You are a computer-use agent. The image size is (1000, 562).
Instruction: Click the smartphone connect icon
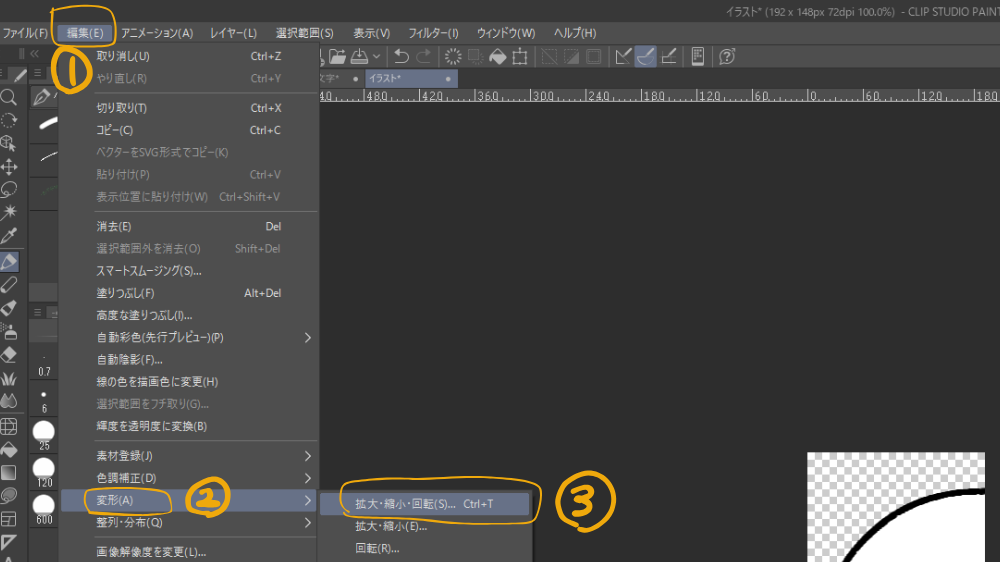coord(698,57)
